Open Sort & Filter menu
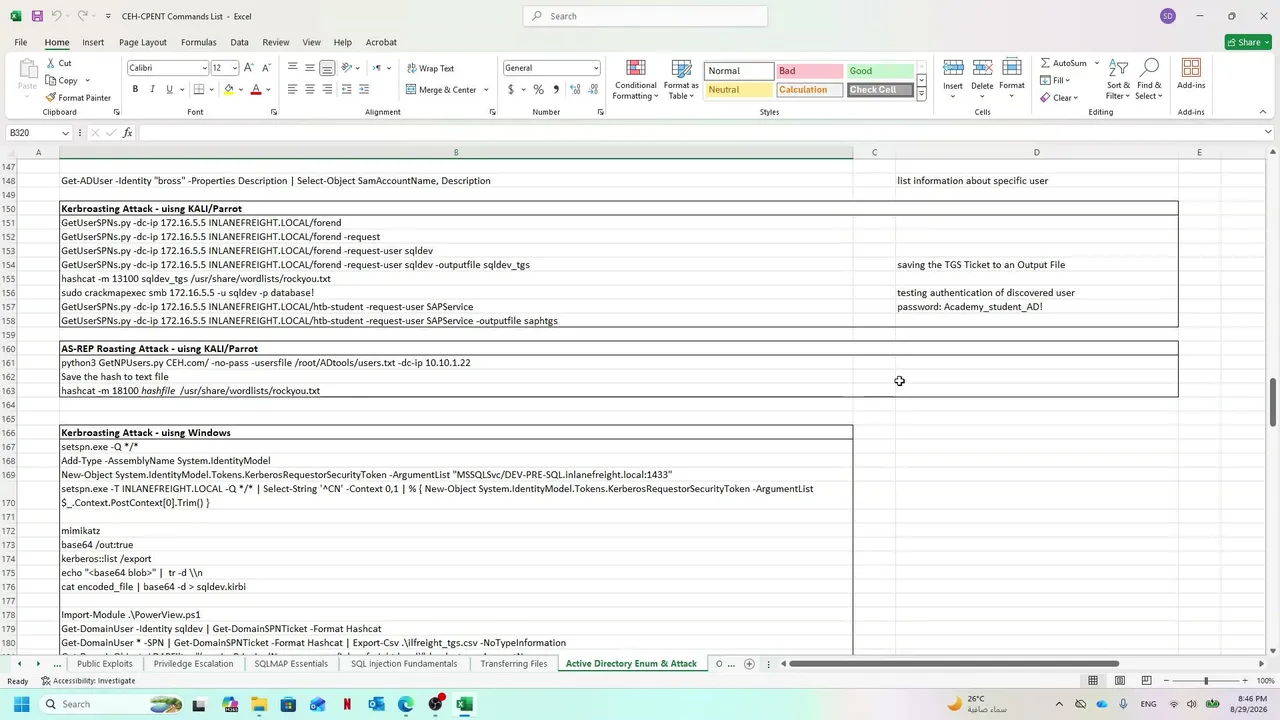Screen dimensions: 1280x720 click(x=1118, y=80)
